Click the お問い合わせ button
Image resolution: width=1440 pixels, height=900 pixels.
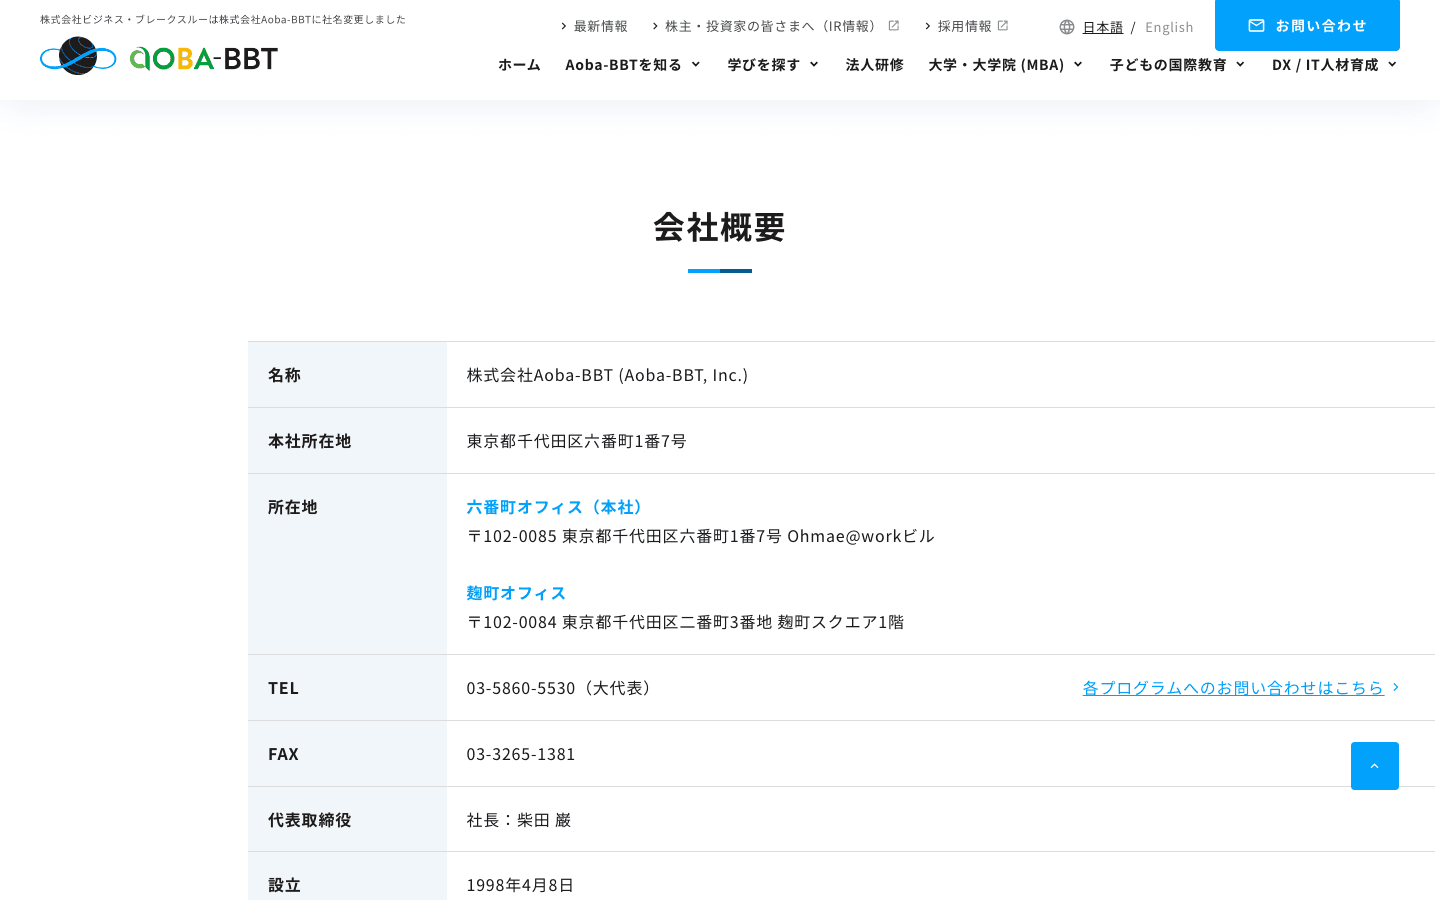1307,25
